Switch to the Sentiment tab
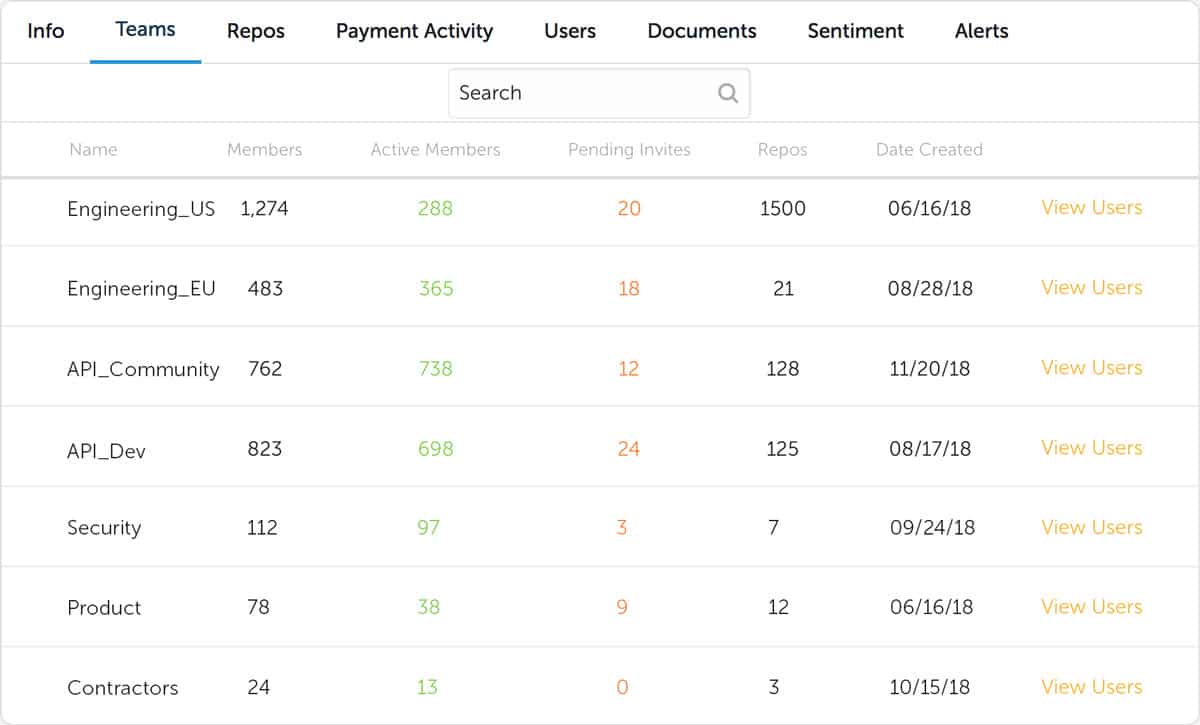The width and height of the screenshot is (1200, 725). pos(856,31)
